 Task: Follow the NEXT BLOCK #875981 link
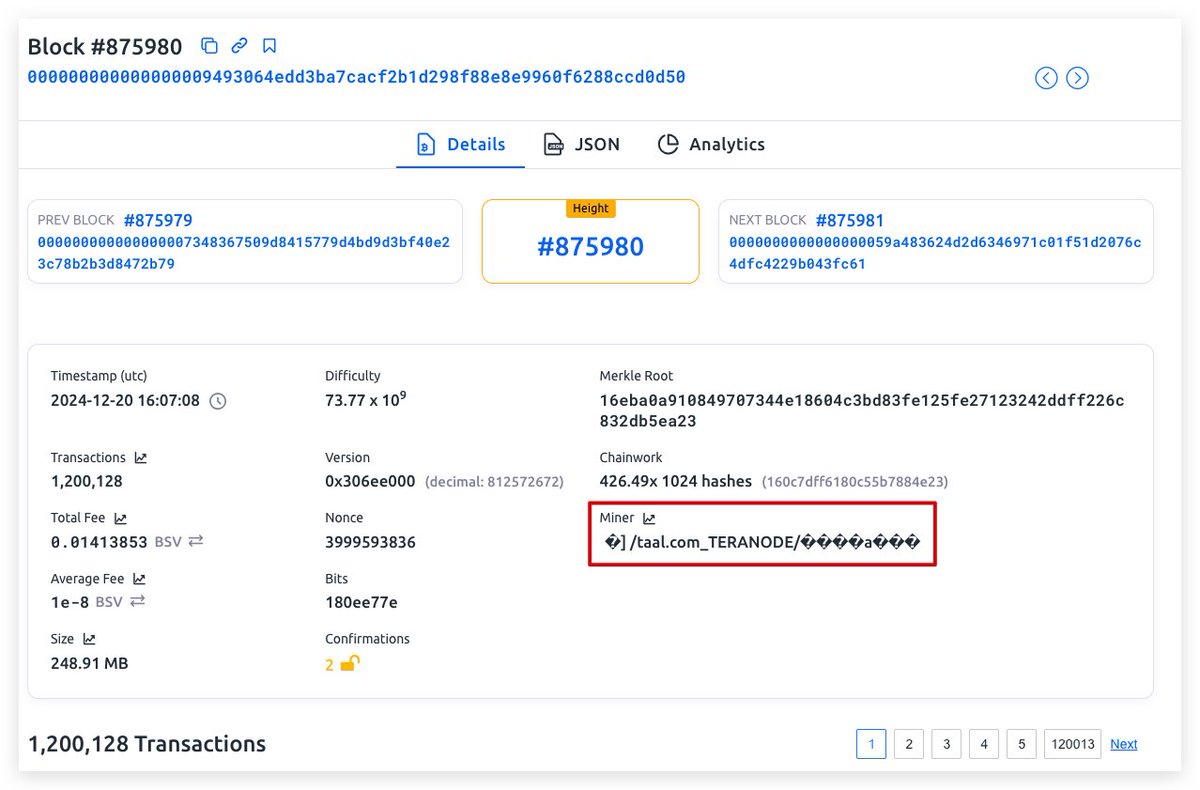click(x=850, y=219)
